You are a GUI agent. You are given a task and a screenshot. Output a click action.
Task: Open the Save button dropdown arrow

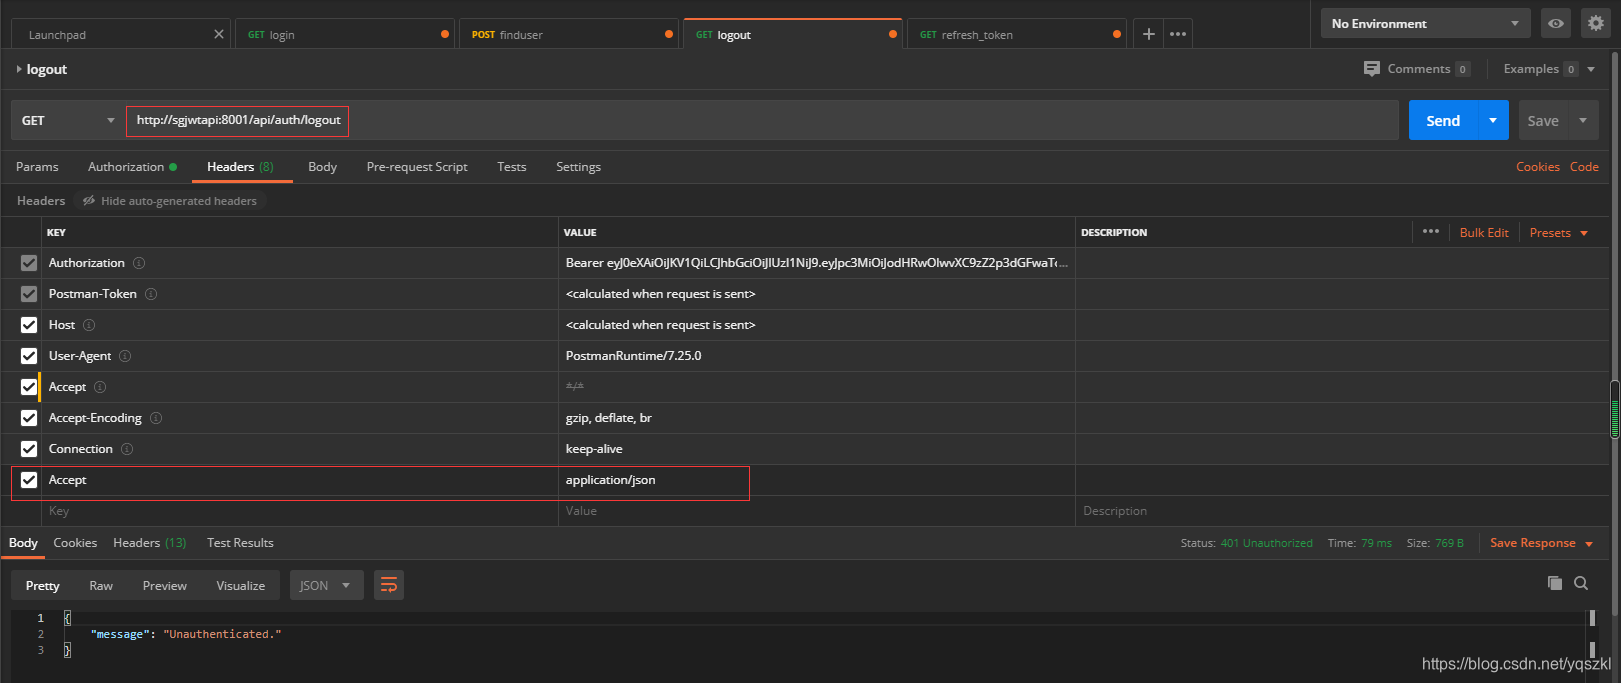click(1583, 120)
